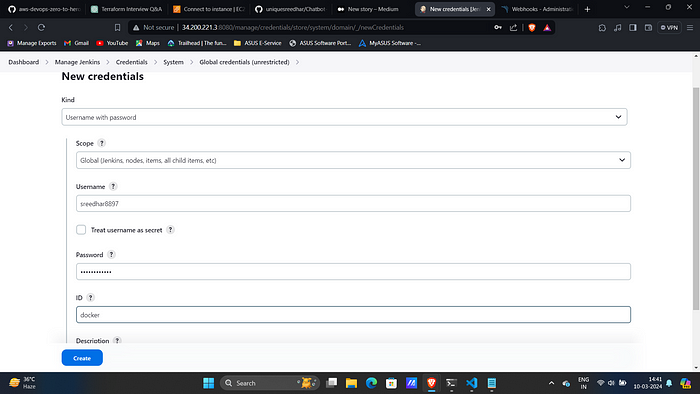Screen dimensions: 700x394
Task: Click the page vertical scrollbar
Action: [x=696, y=198]
